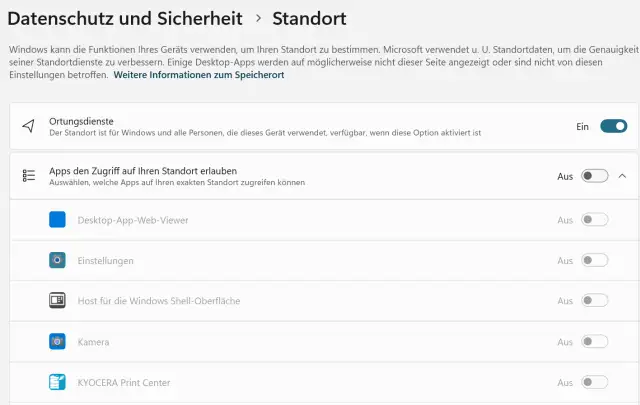Toggle location for KYOCERA Print Center
This screenshot has height=405, width=640.
pyautogui.click(x=594, y=382)
